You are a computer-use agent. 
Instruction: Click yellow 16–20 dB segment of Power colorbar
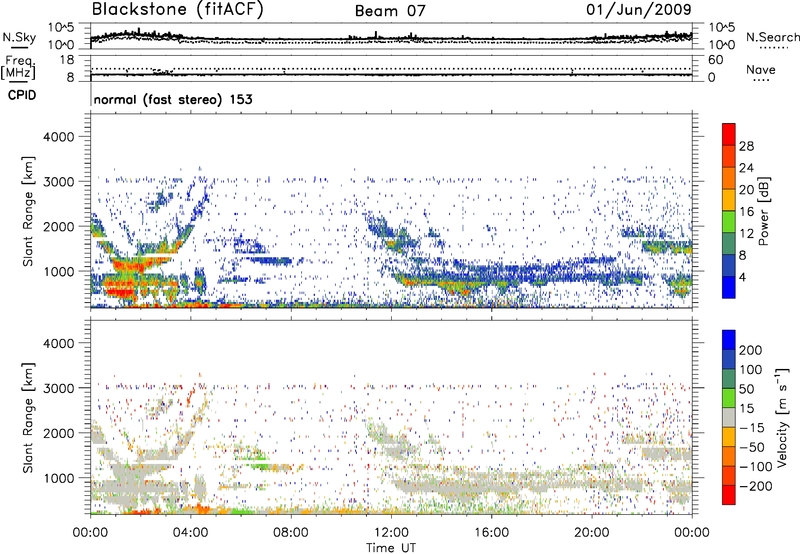click(x=729, y=200)
